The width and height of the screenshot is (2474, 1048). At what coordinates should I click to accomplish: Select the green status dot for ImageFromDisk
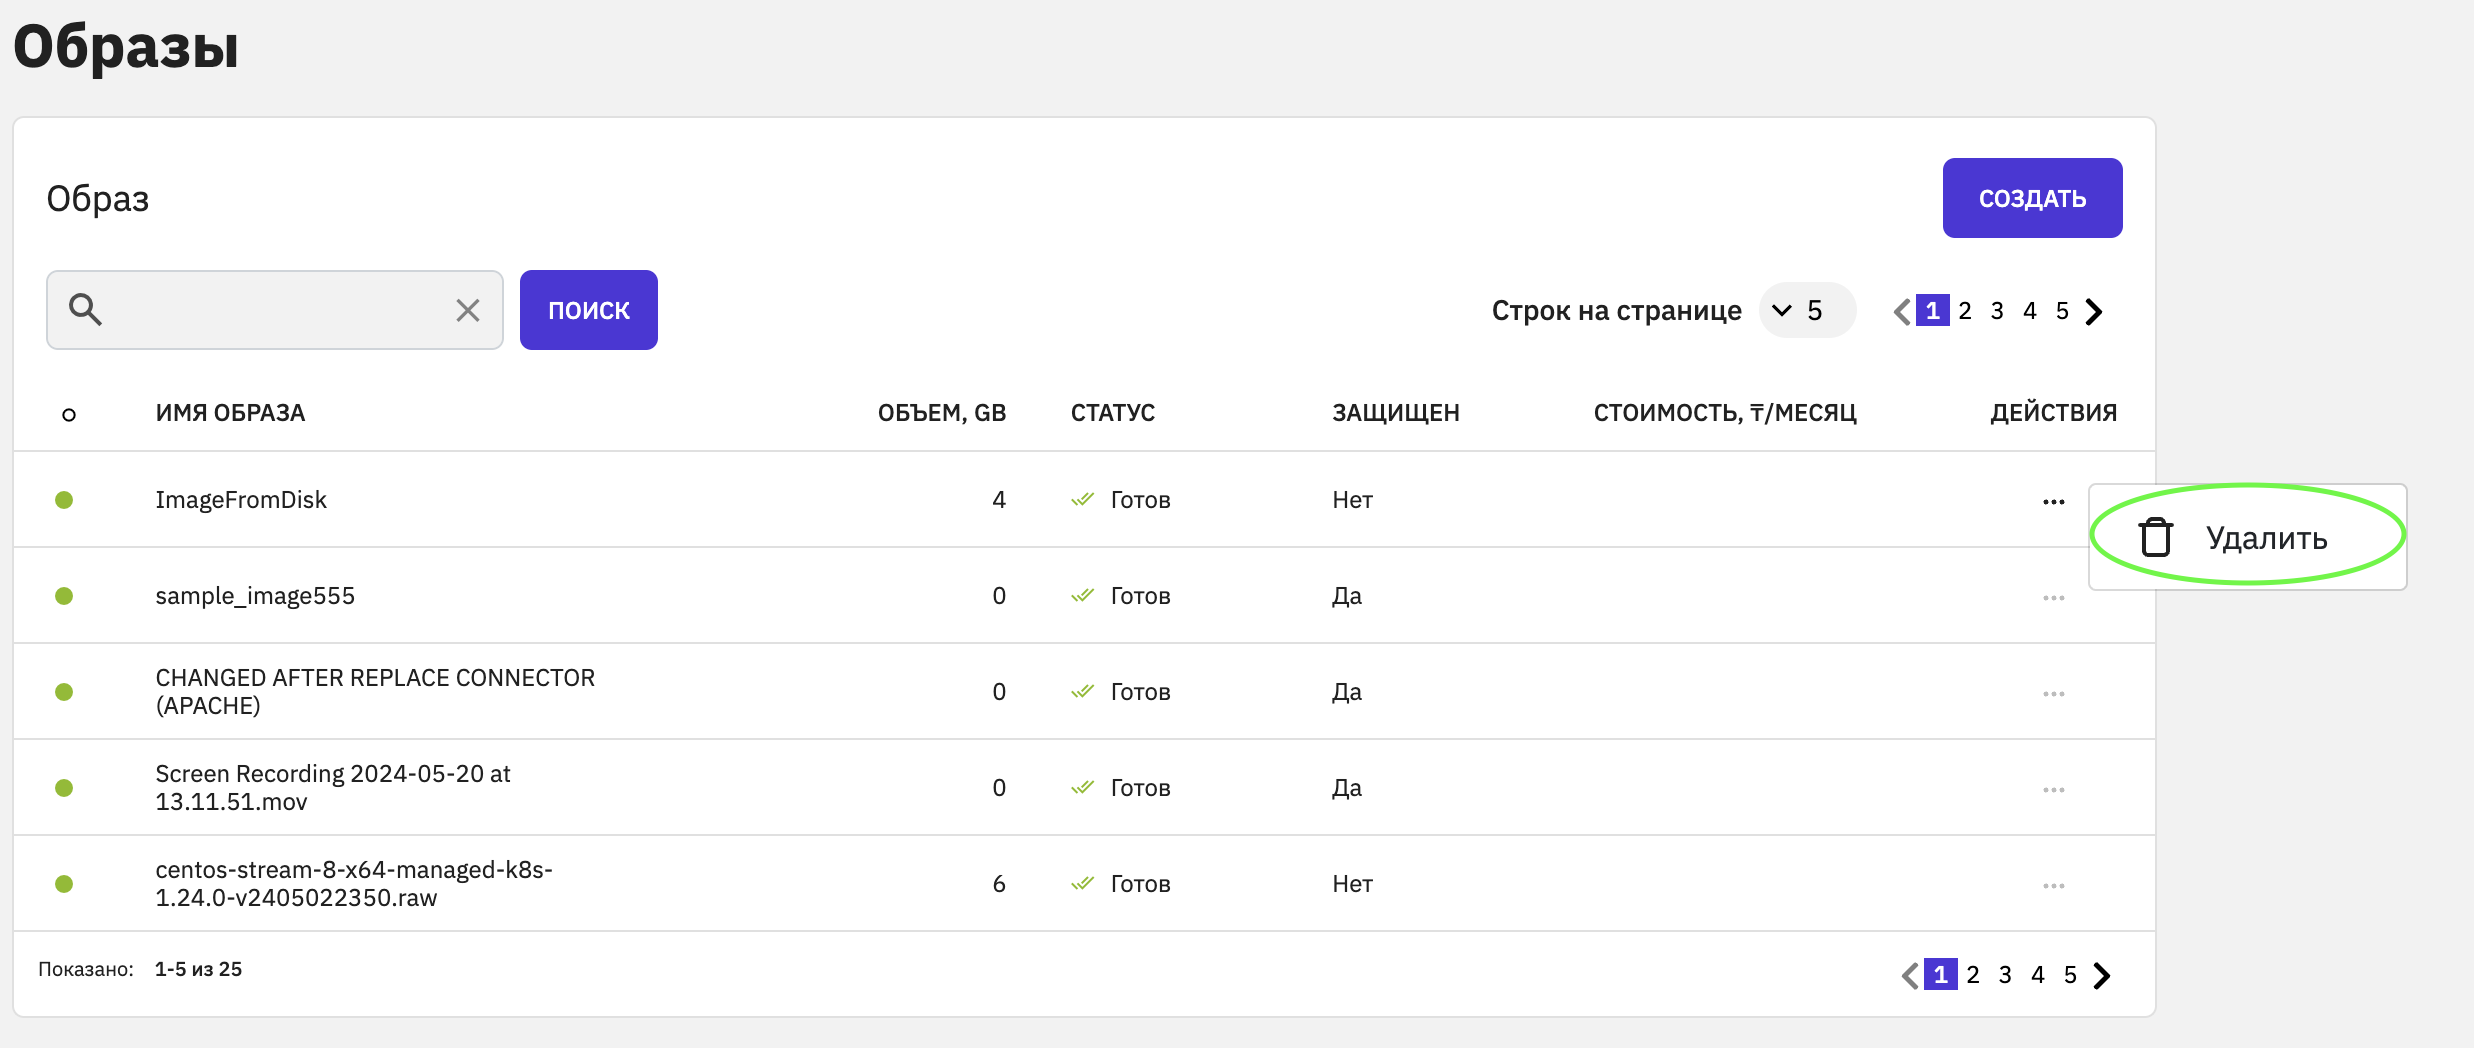[x=64, y=500]
